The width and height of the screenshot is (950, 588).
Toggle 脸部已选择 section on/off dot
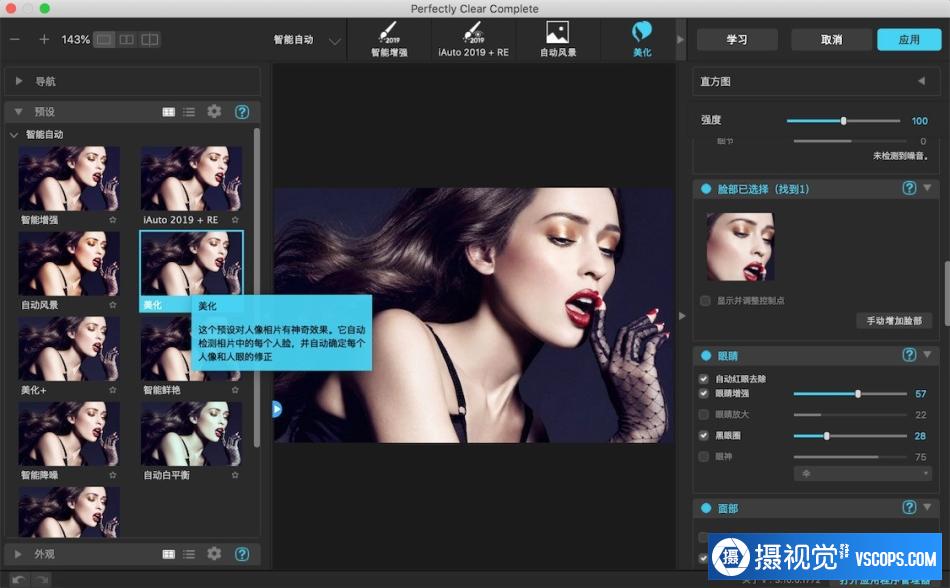pyautogui.click(x=706, y=189)
